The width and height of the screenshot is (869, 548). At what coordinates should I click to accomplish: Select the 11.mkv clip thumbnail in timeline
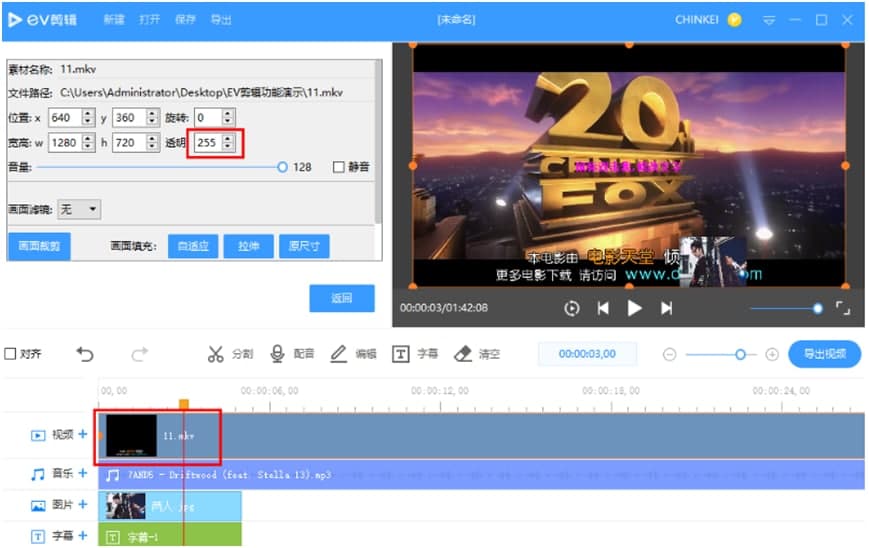click(132, 436)
